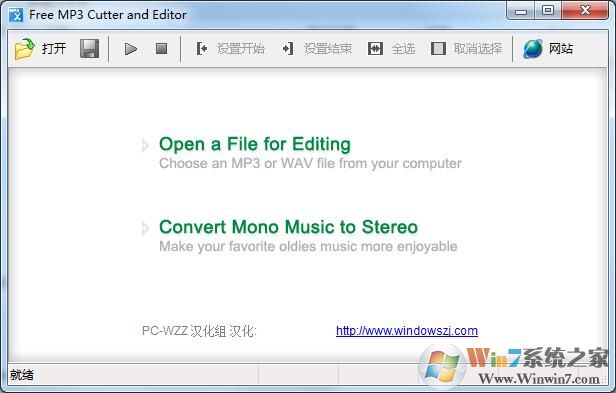Stop playback with the square button

(161, 49)
